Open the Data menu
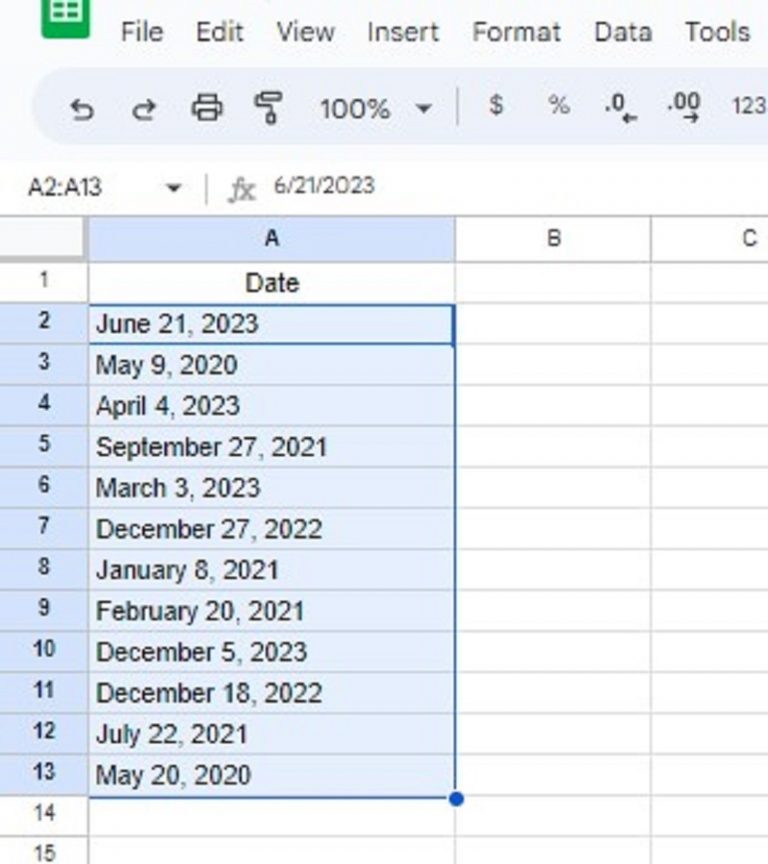This screenshot has width=768, height=864. coord(623,32)
